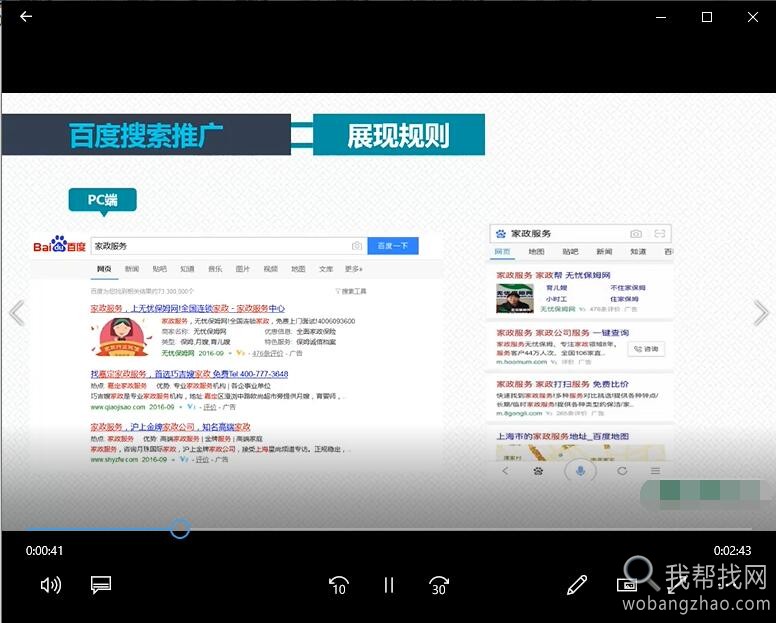Open the 搜索工具 filter option
The height and width of the screenshot is (623, 776).
tap(351, 291)
